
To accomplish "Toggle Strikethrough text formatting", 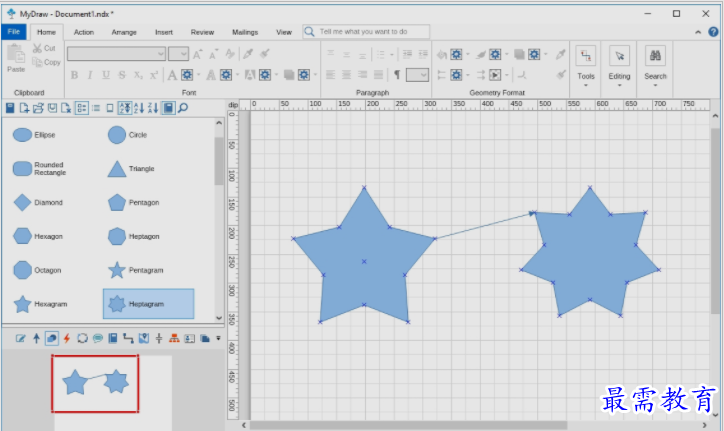I will coord(122,75).
